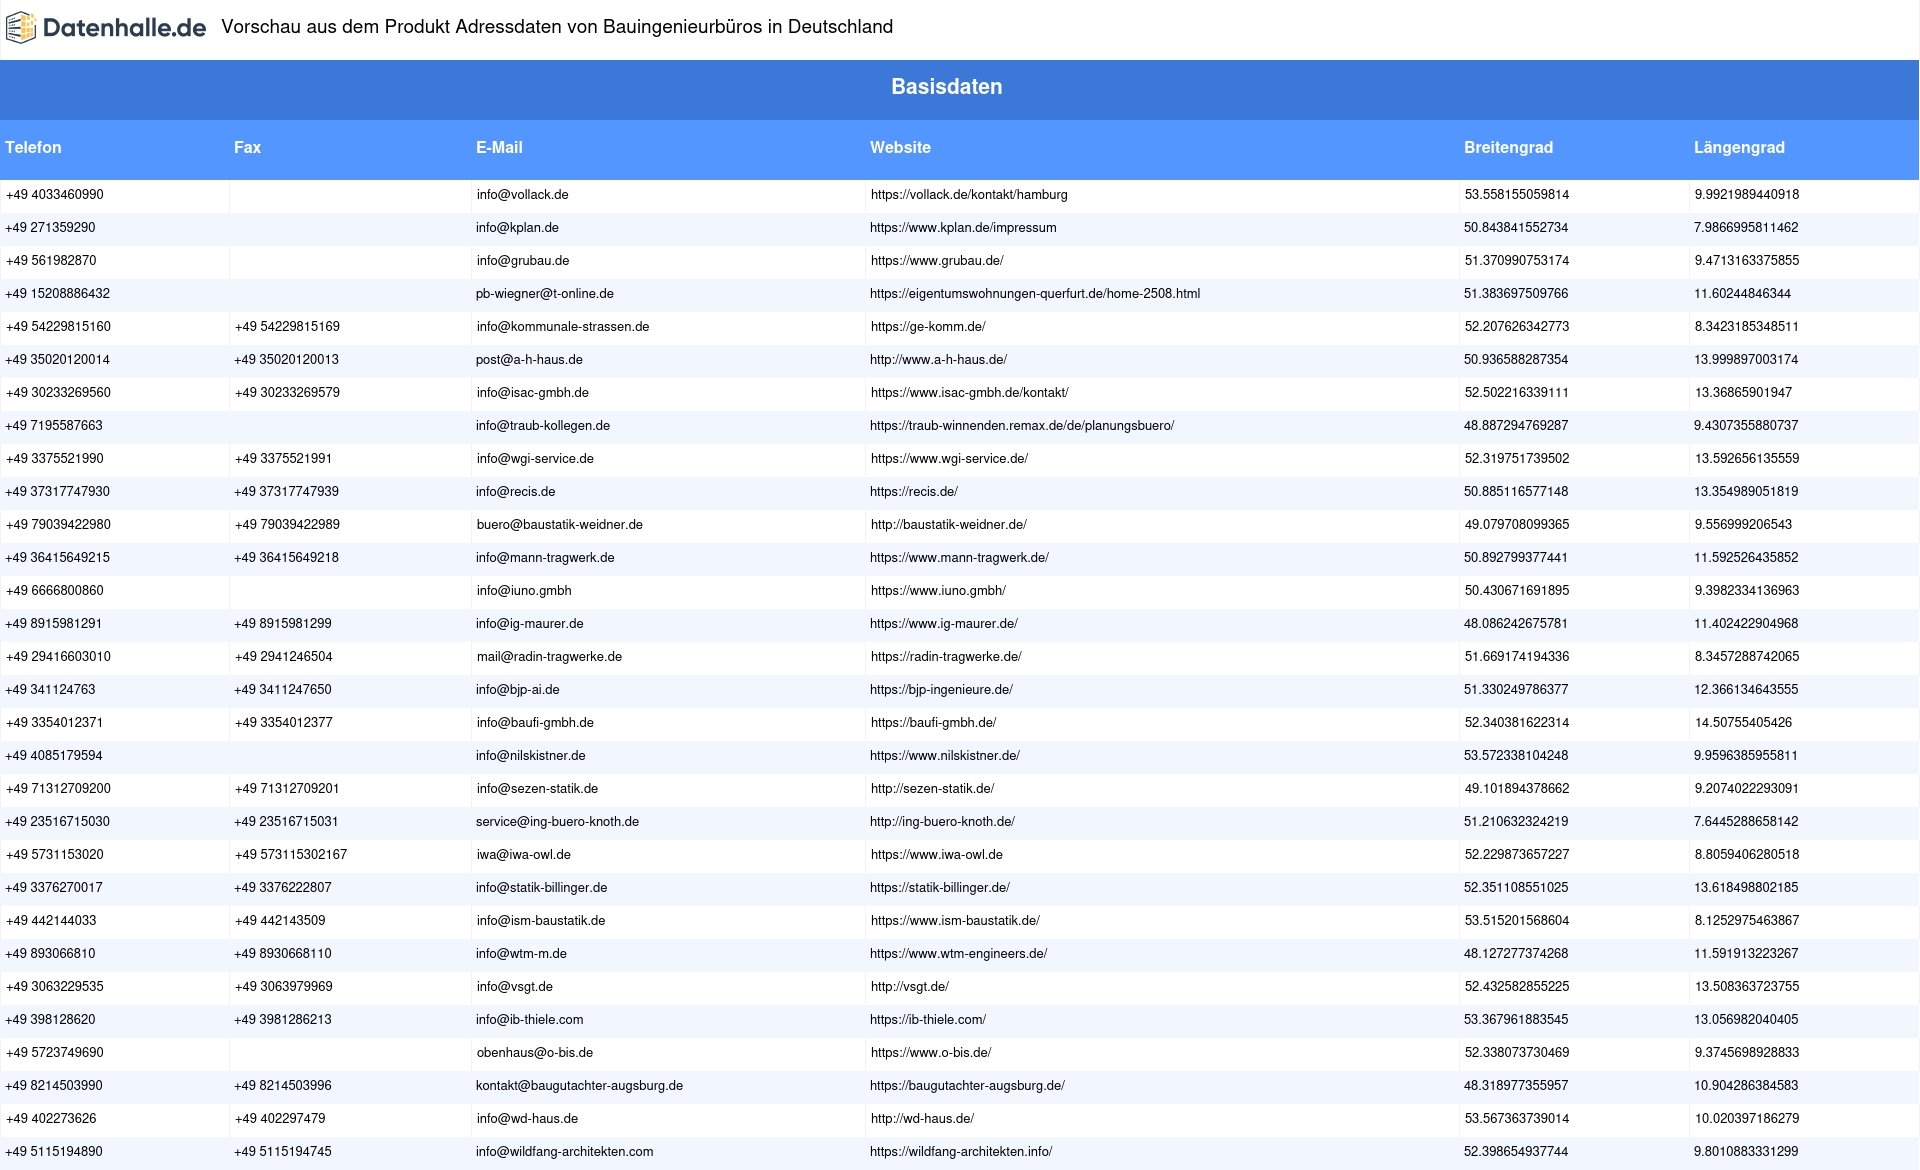Screen dimensions: 1920x1170
Task: Click fax number +49 2941246504
Action: point(283,657)
